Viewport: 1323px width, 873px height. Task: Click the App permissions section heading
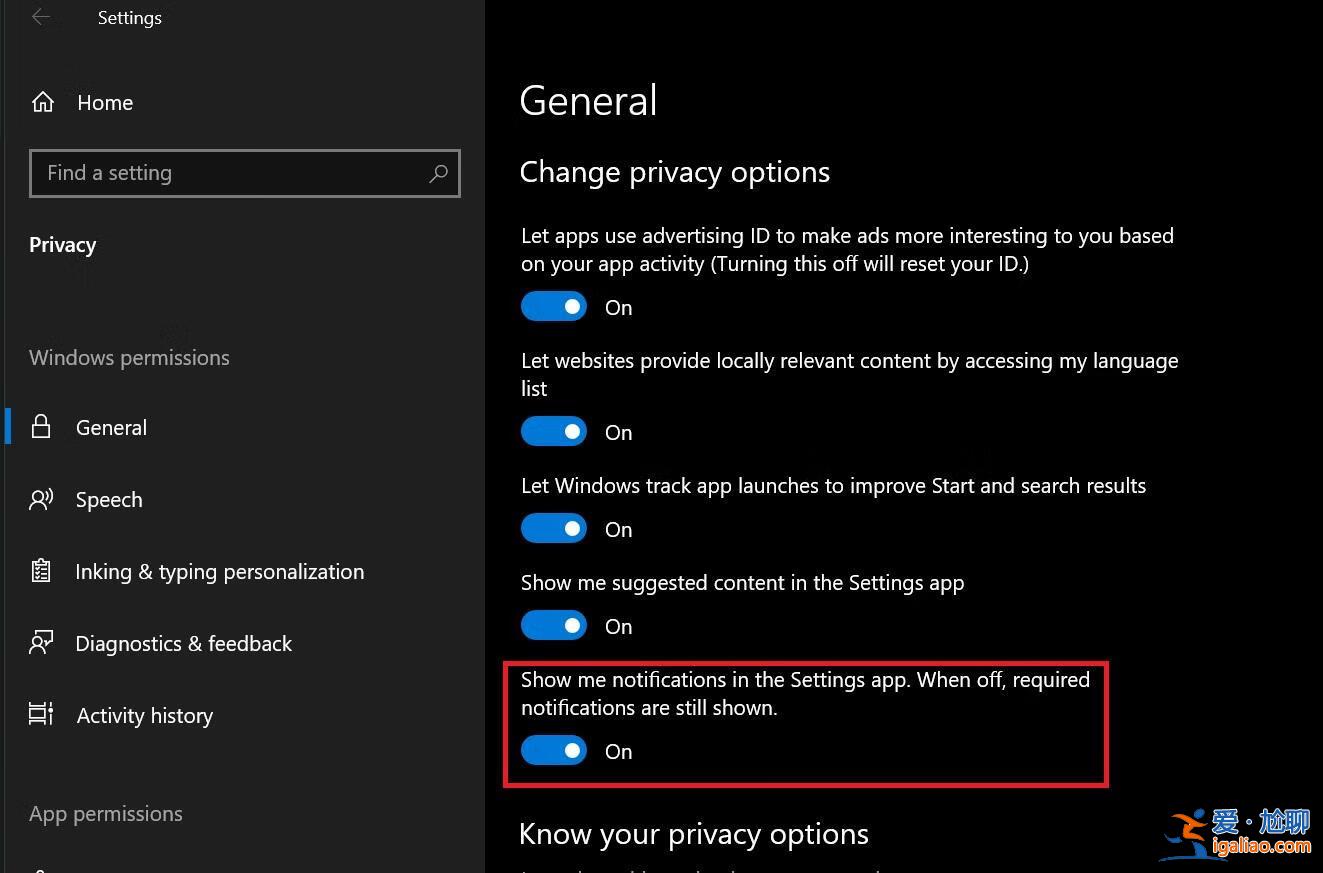[105, 813]
